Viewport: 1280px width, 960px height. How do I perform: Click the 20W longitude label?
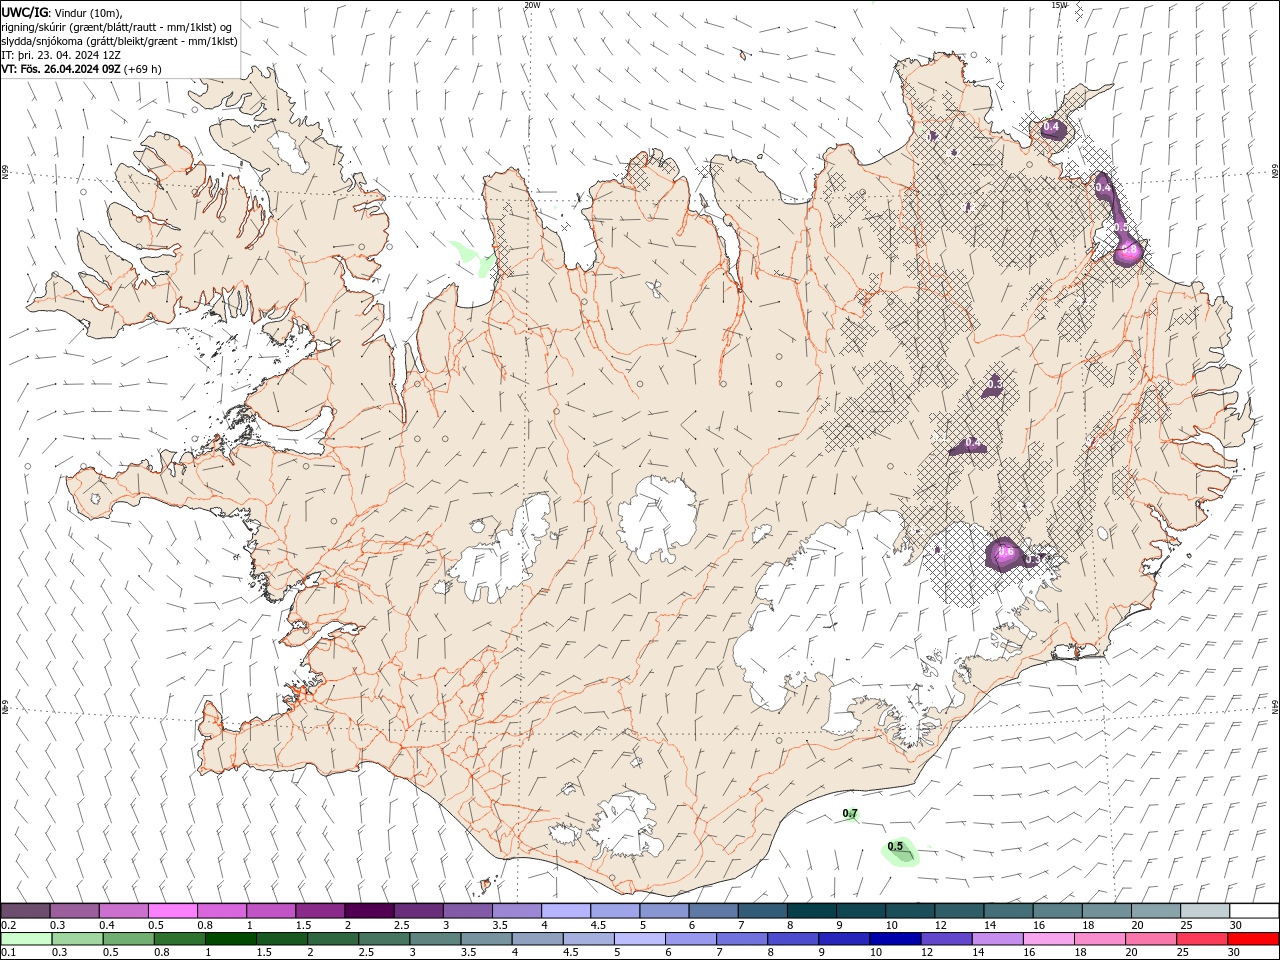tap(532, 5)
